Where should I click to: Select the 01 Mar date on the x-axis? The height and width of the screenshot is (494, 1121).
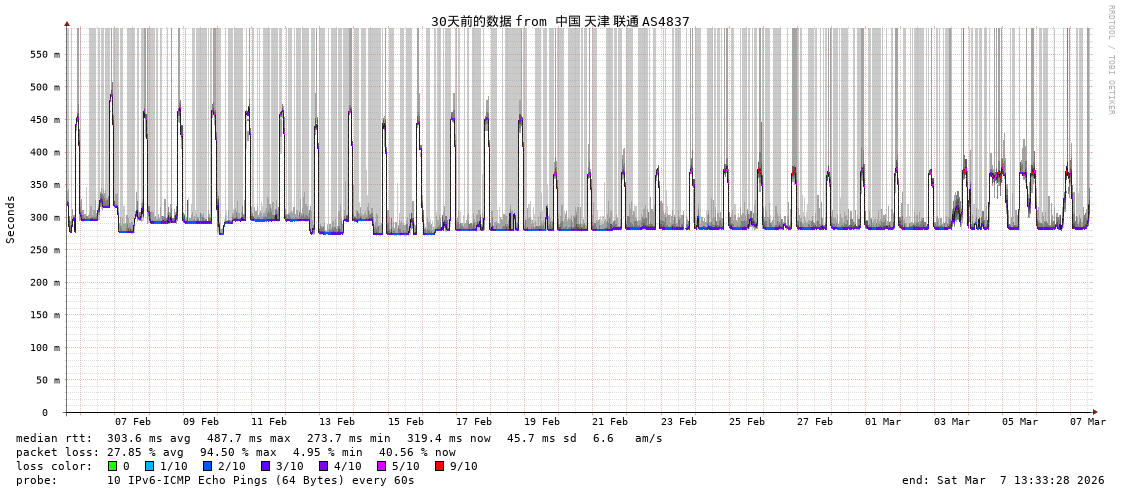[883, 422]
